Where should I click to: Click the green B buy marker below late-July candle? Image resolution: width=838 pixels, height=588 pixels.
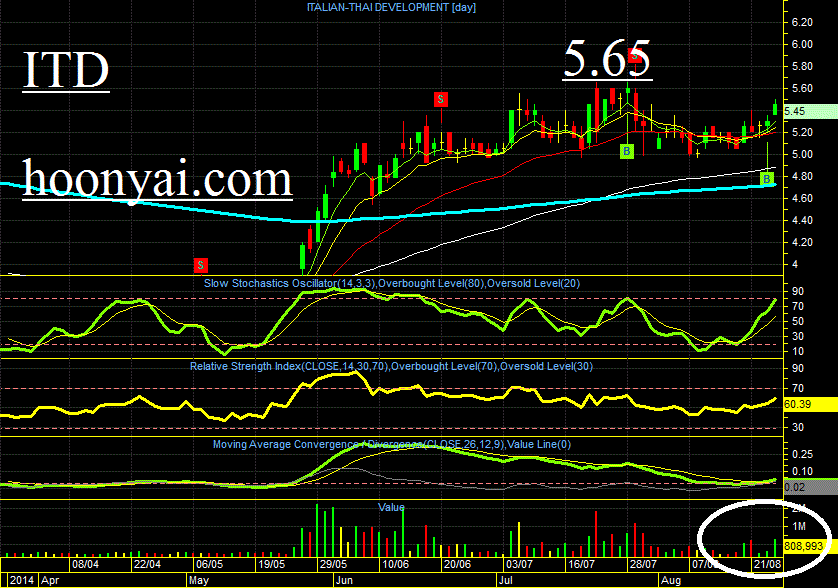coord(626,151)
